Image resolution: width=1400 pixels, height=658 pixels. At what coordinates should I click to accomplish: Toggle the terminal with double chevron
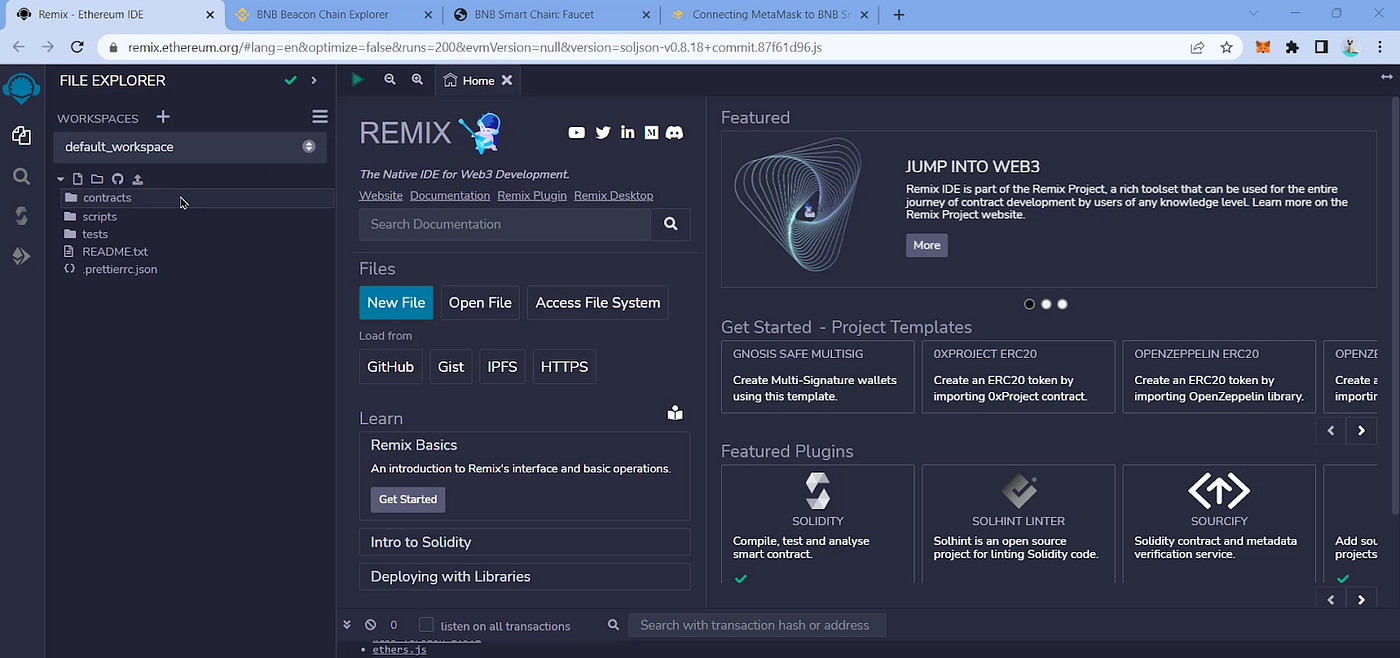click(x=347, y=624)
